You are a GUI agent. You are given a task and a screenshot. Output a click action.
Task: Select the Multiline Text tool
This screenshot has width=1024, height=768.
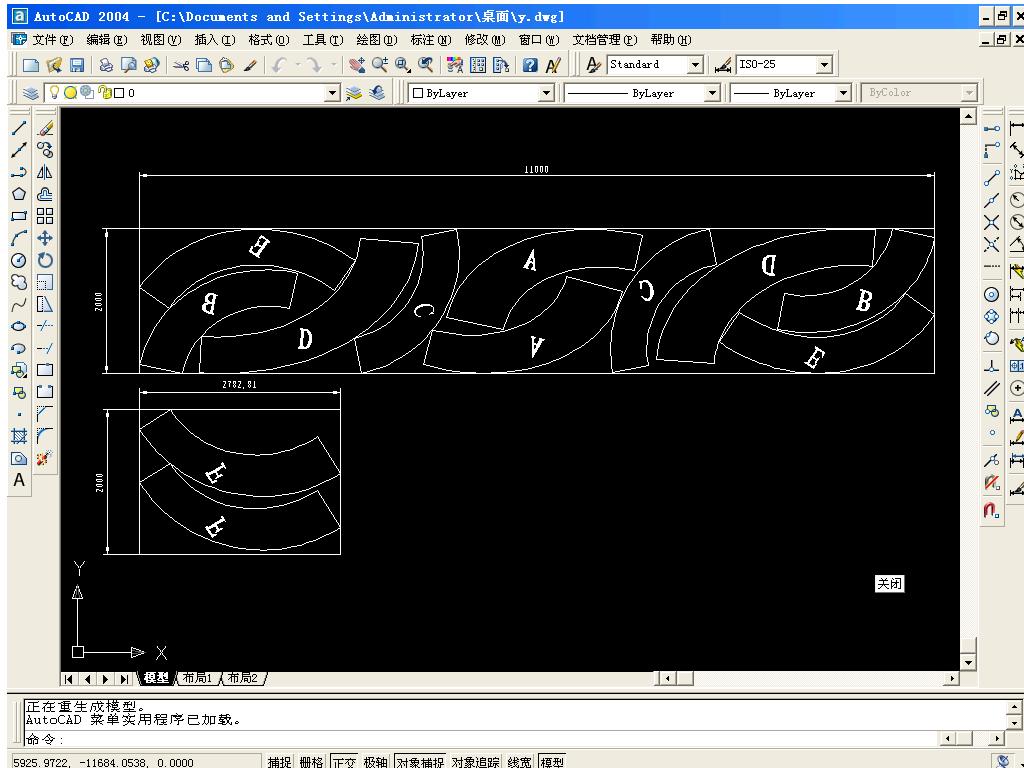pyautogui.click(x=19, y=480)
